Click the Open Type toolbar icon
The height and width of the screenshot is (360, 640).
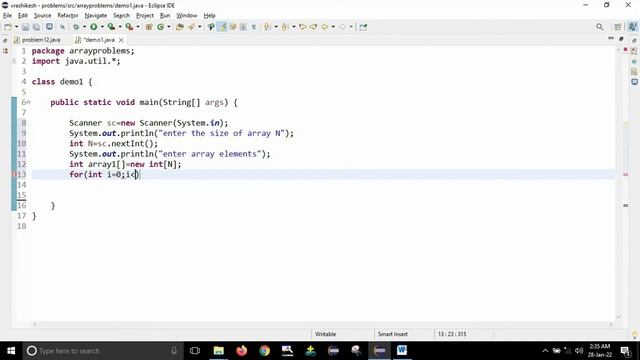[x=180, y=27]
